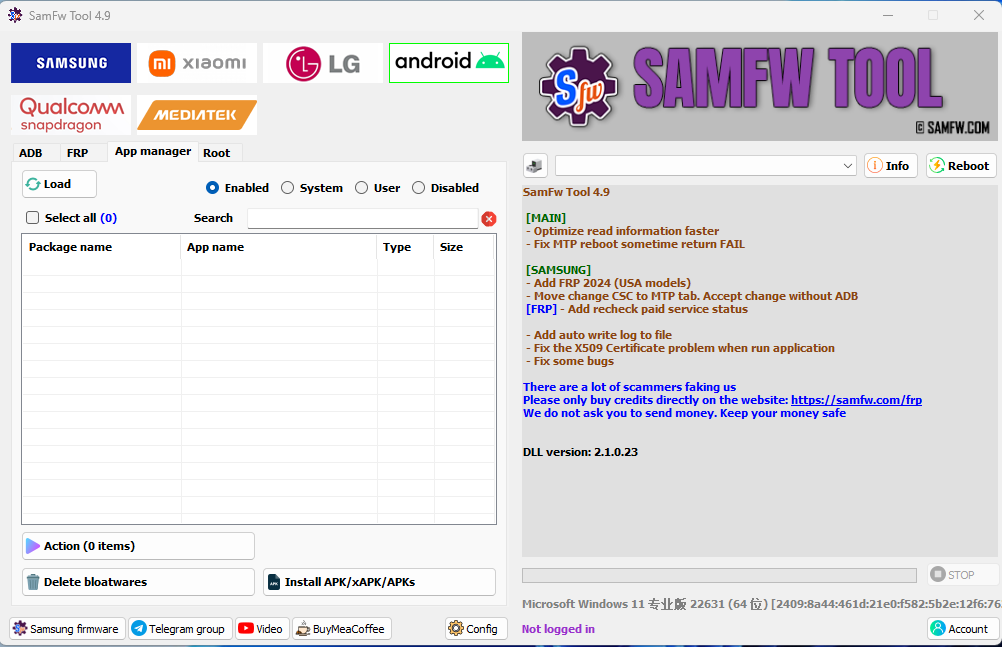Select the MediaTek logo
Image resolution: width=1002 pixels, height=647 pixels.
coord(197,115)
